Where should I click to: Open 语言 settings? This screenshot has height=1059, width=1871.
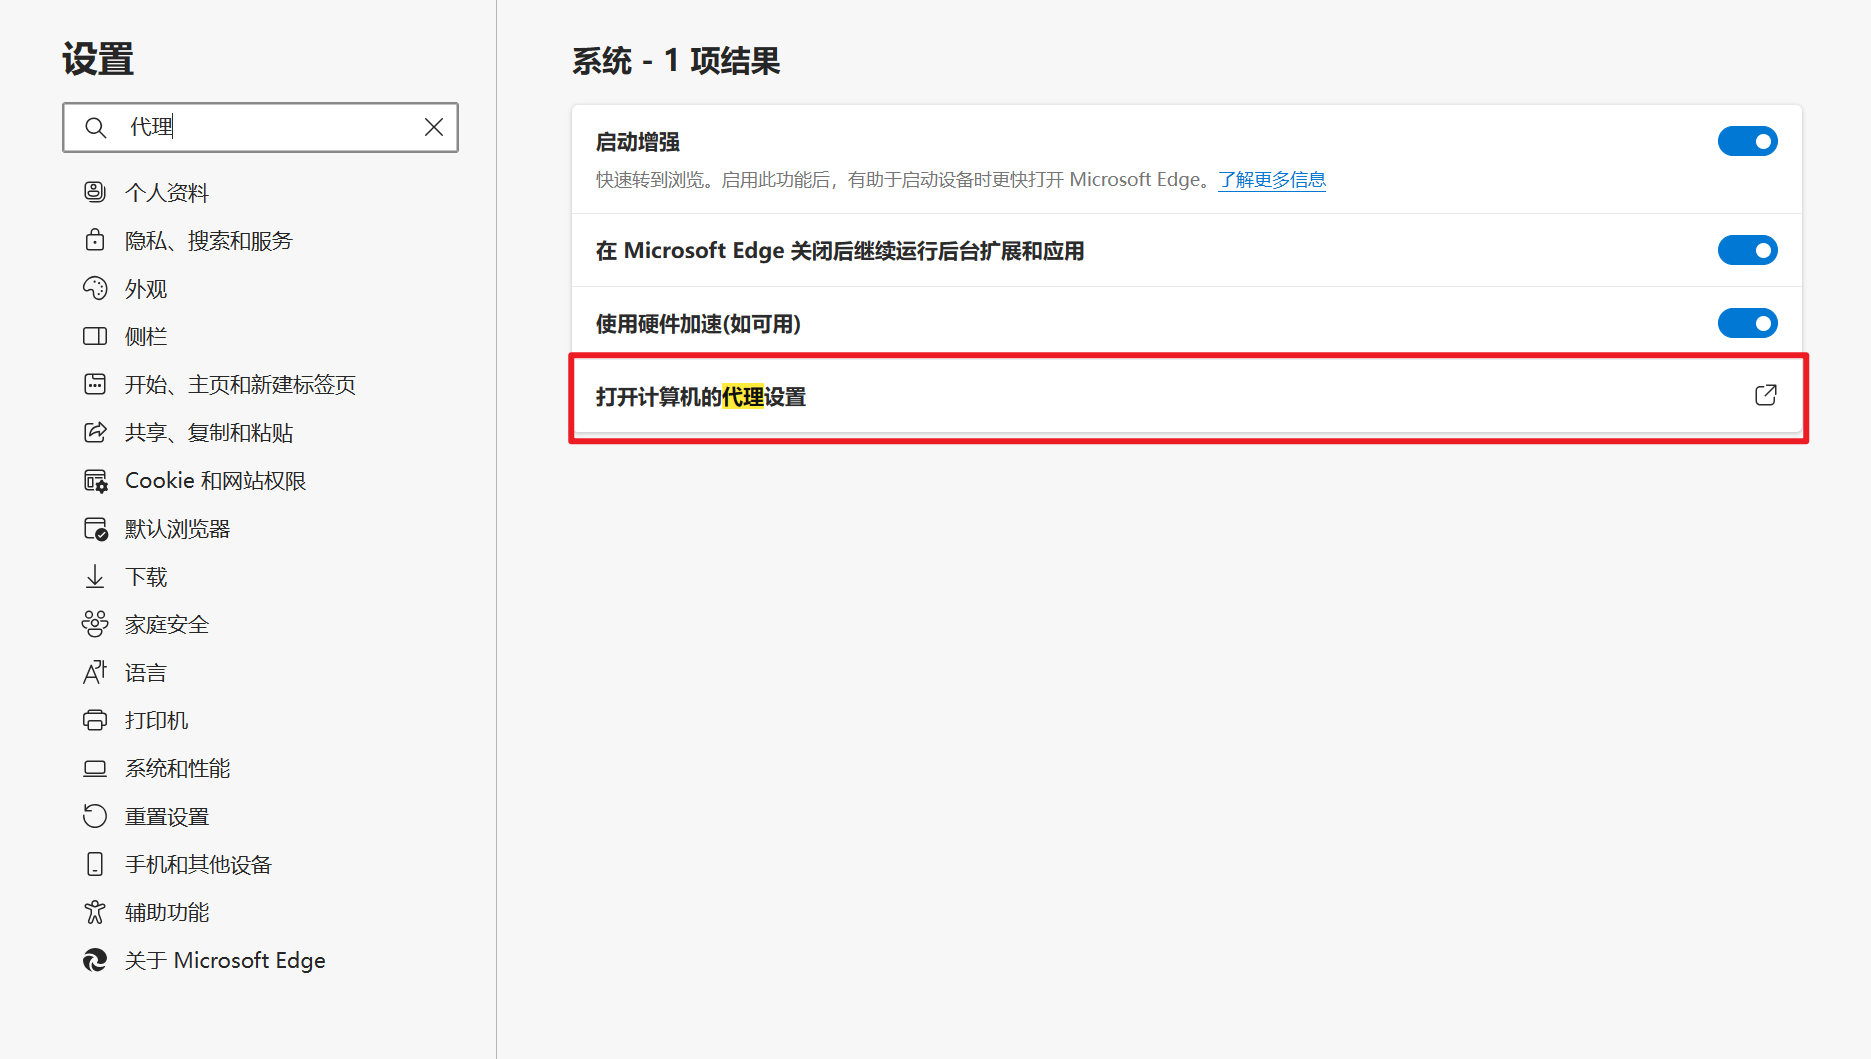pos(145,673)
